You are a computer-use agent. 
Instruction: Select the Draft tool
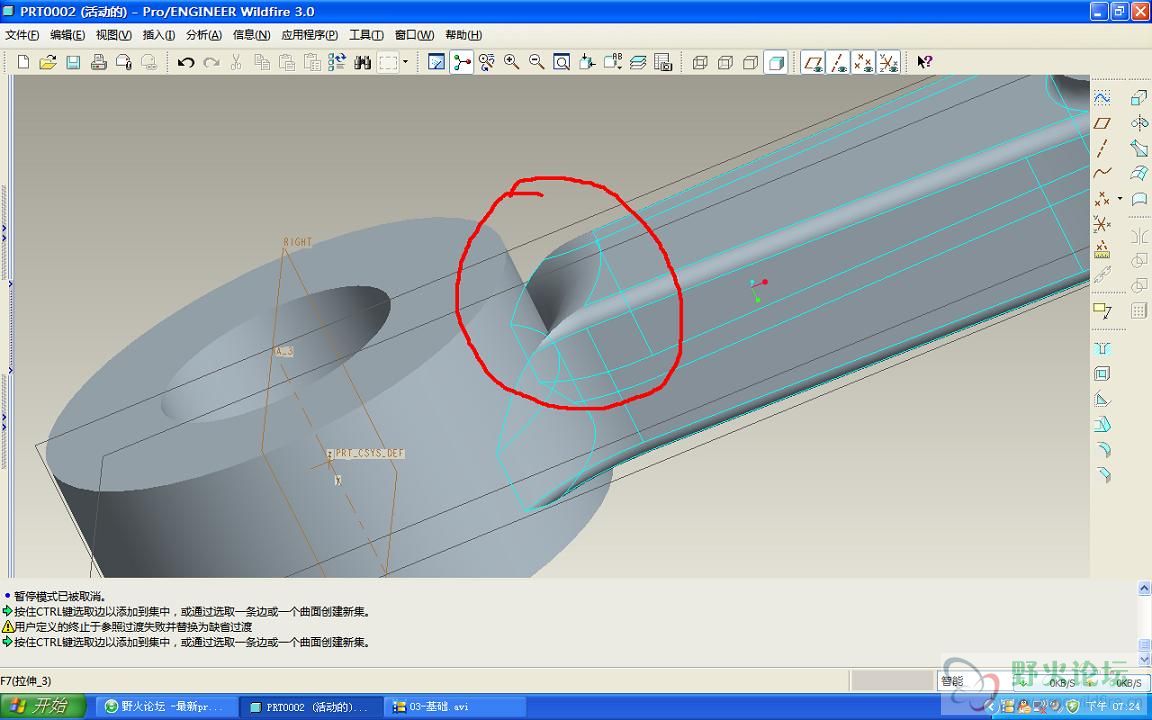(x=1102, y=425)
